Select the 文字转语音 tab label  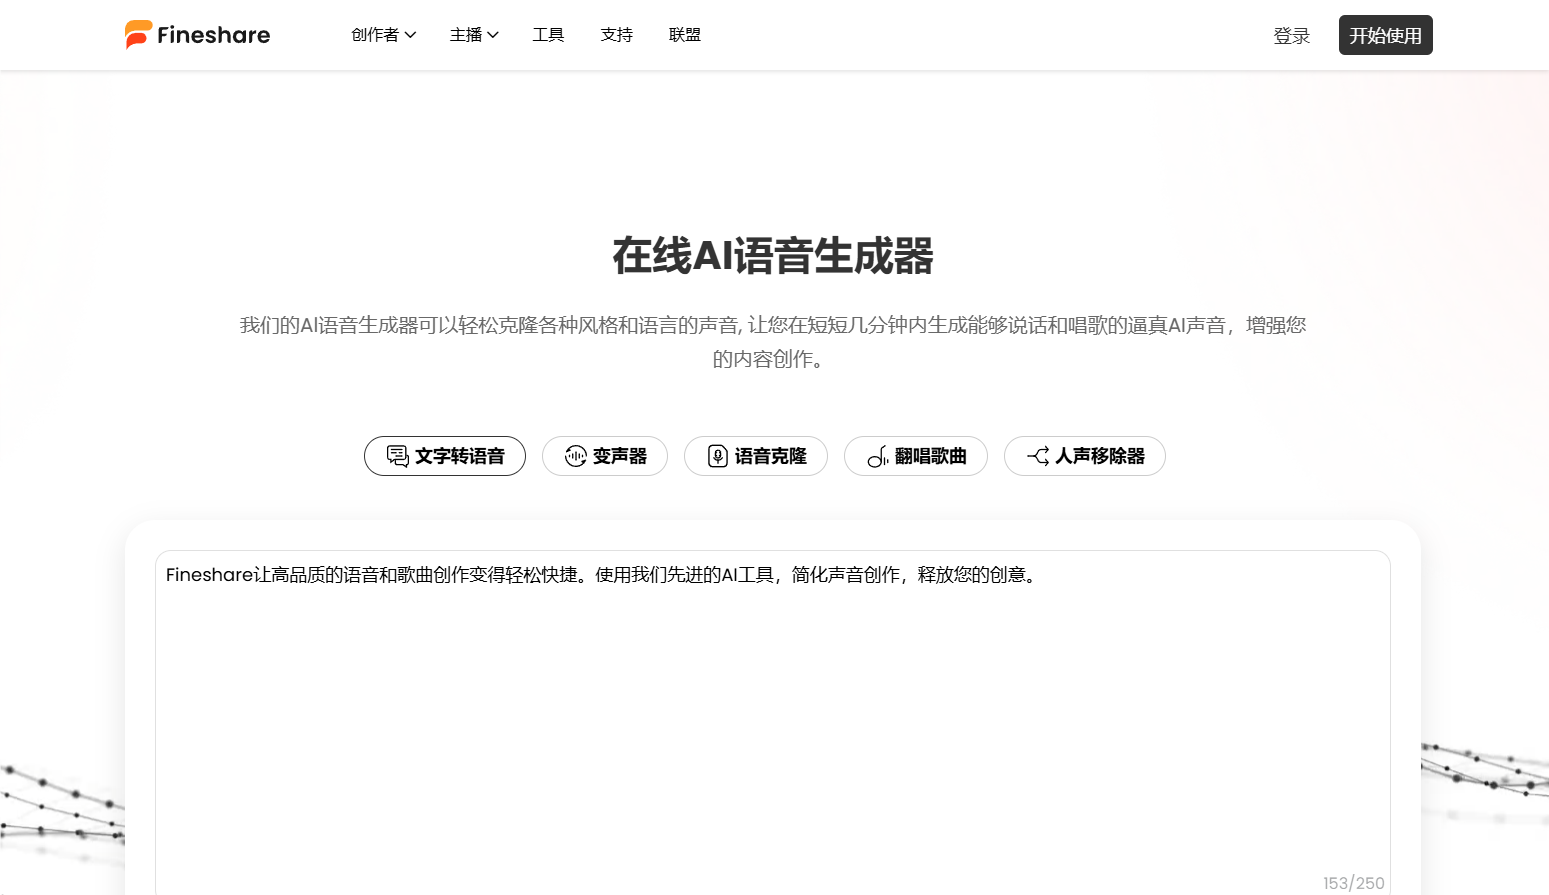click(460, 456)
